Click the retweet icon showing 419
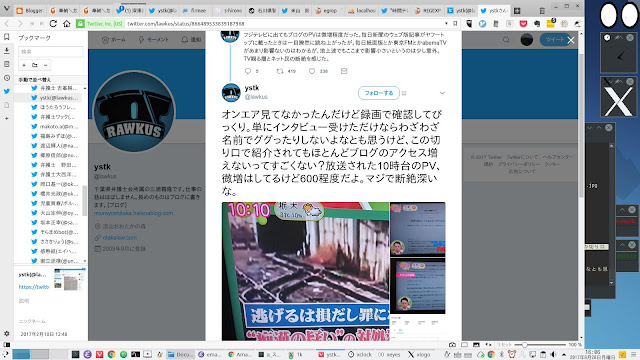 (x=280, y=71)
